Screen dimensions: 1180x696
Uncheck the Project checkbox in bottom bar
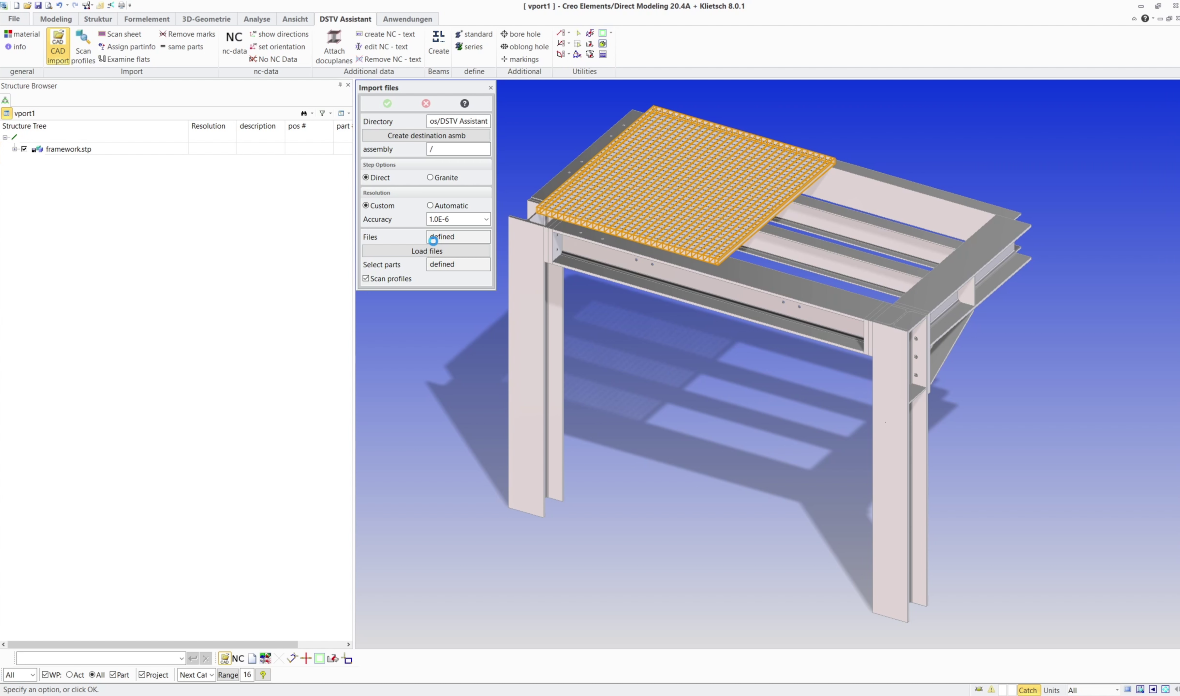[142, 675]
